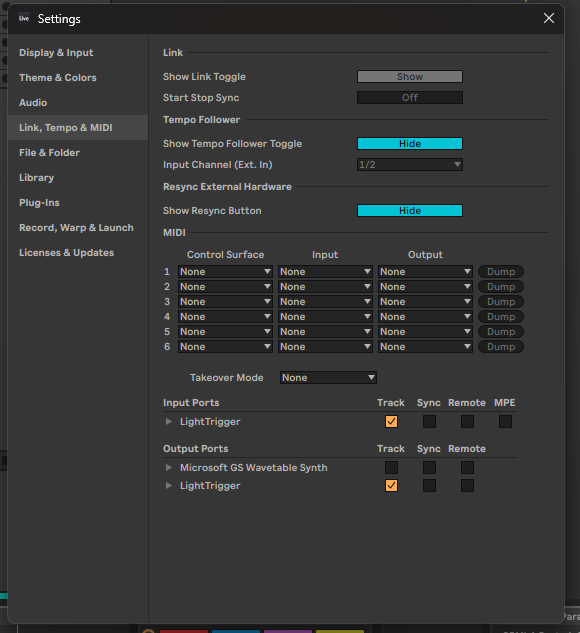Enable Remote for LightTrigger output port
580x633 pixels.
(x=467, y=485)
